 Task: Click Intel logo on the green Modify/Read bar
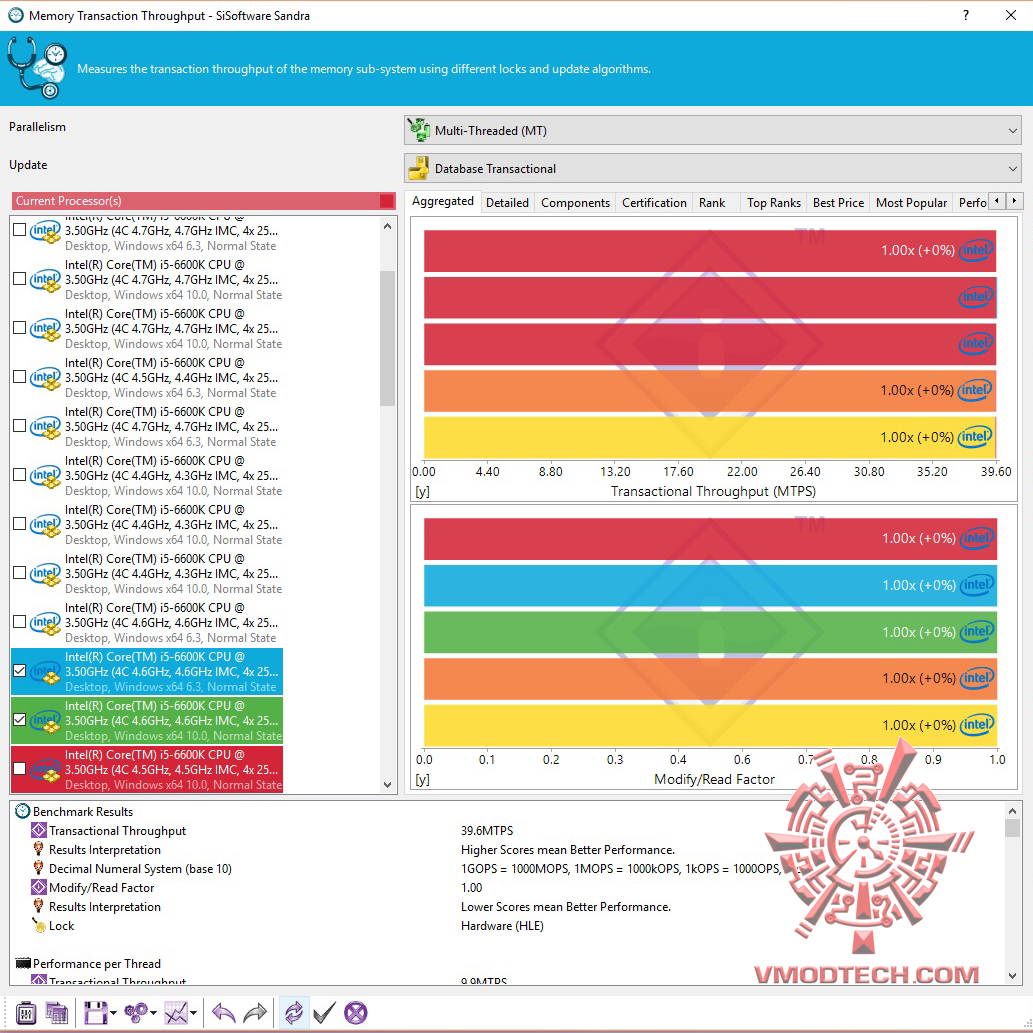(x=977, y=632)
